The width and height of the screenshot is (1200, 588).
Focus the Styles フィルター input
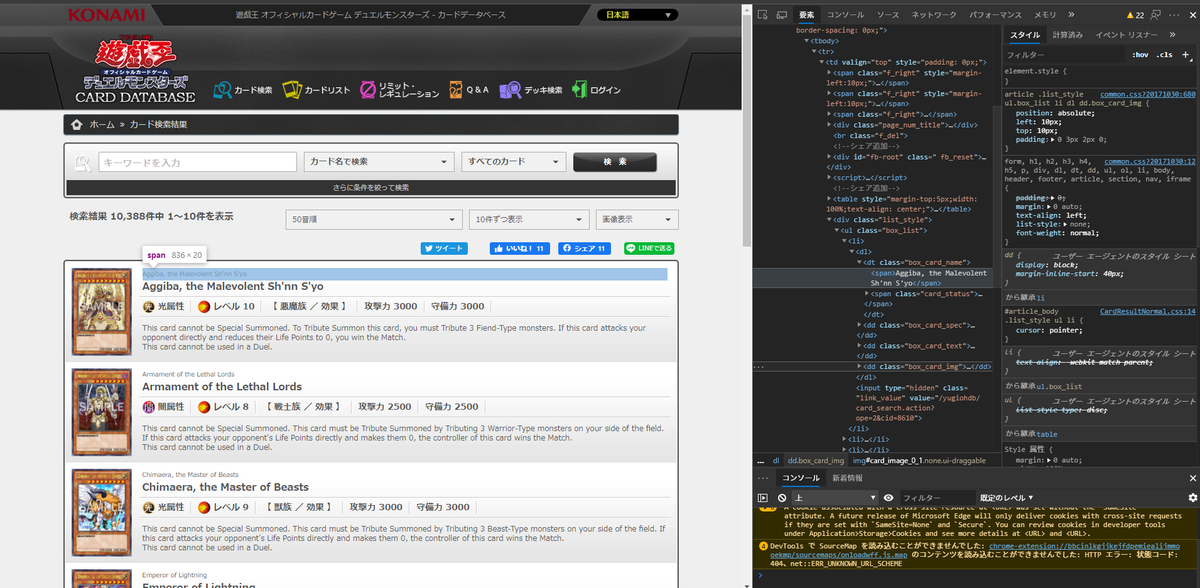pyautogui.click(x=1064, y=54)
